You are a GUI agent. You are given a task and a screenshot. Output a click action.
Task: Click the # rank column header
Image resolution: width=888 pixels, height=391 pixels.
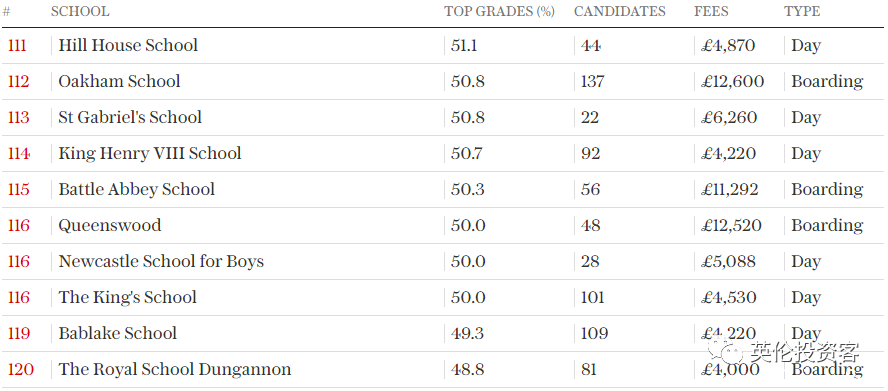tap(6, 11)
